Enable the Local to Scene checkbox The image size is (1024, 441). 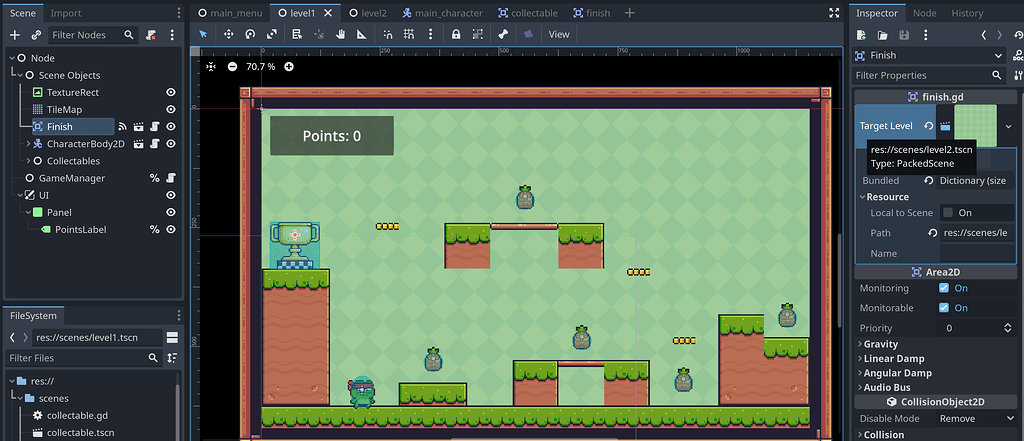(x=948, y=212)
